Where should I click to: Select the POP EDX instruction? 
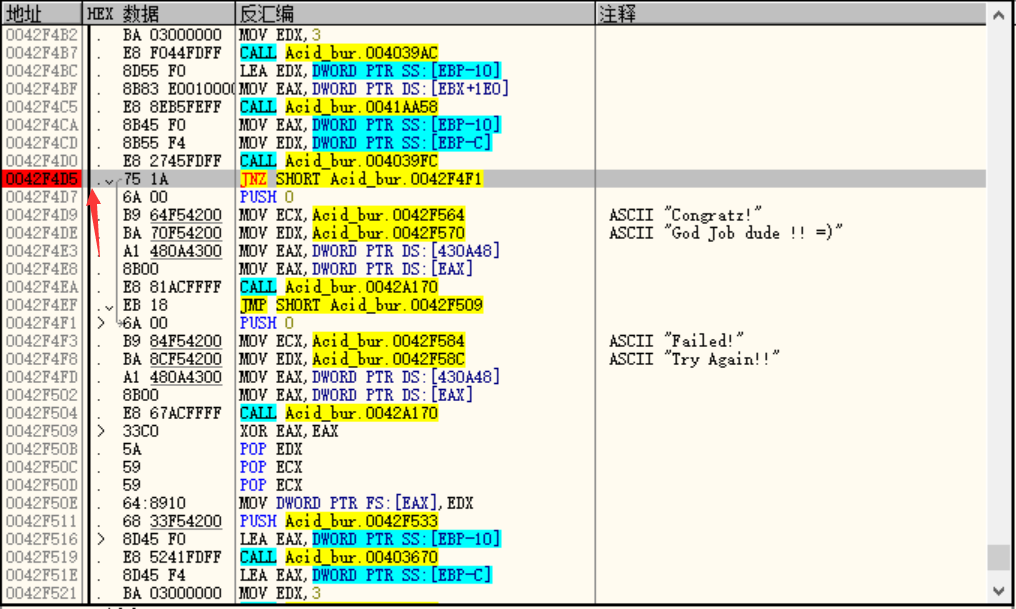(271, 450)
